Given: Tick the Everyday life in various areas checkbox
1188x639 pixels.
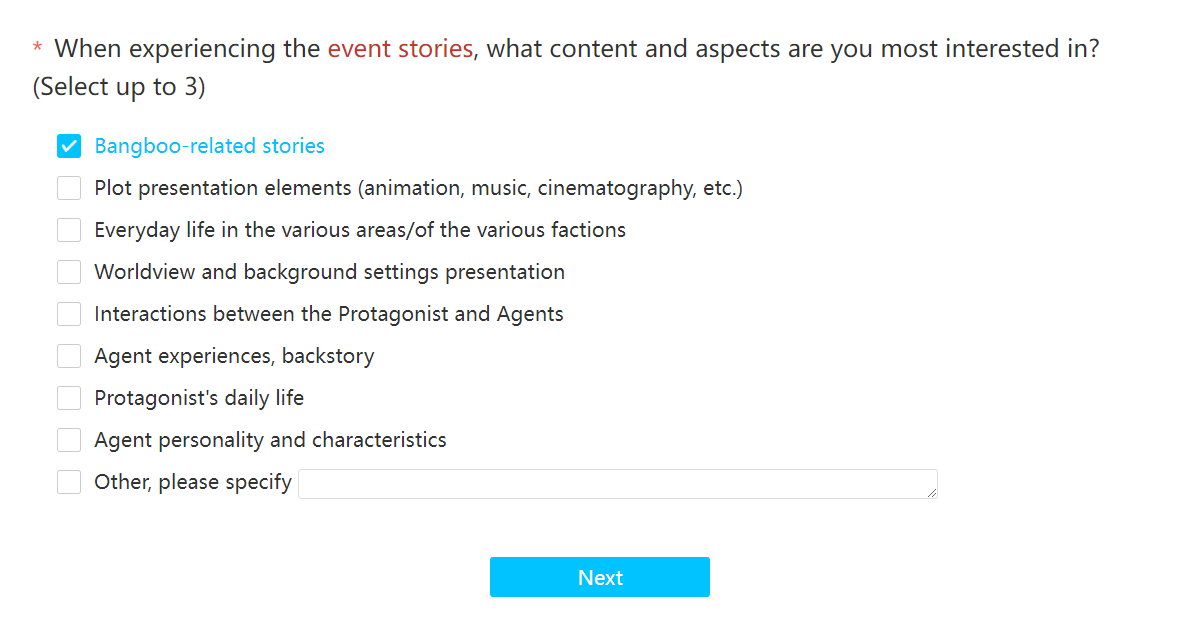Looking at the screenshot, I should click(69, 230).
